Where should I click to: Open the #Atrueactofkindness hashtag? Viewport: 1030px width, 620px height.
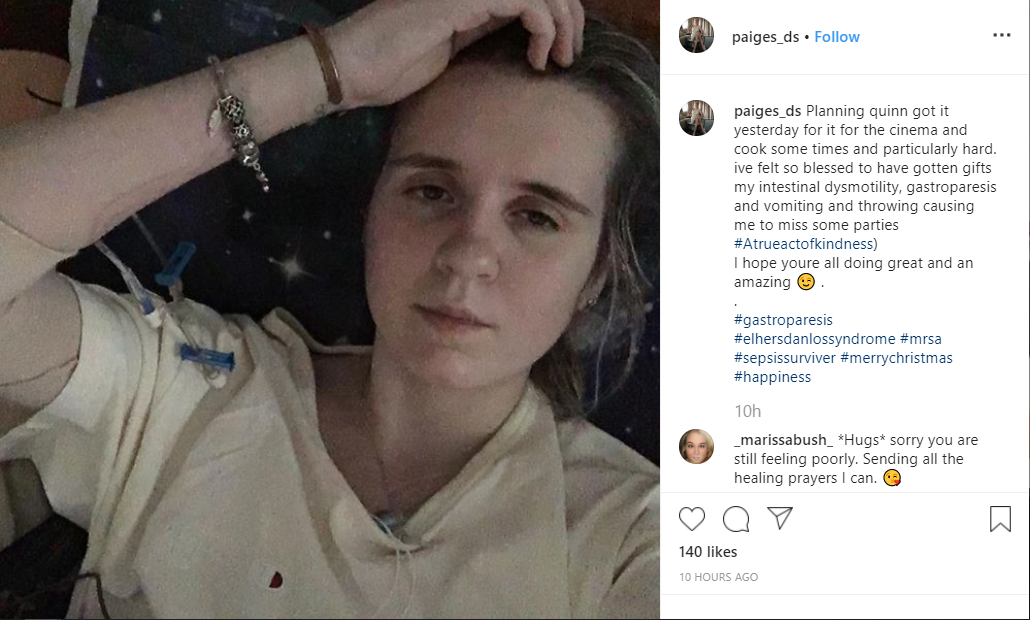tap(803, 244)
